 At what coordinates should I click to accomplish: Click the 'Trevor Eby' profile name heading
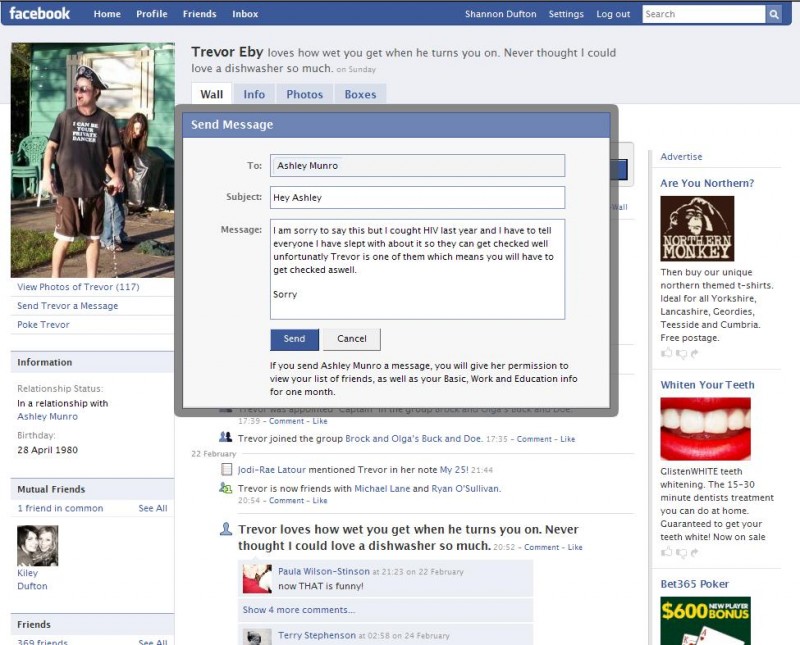point(227,52)
